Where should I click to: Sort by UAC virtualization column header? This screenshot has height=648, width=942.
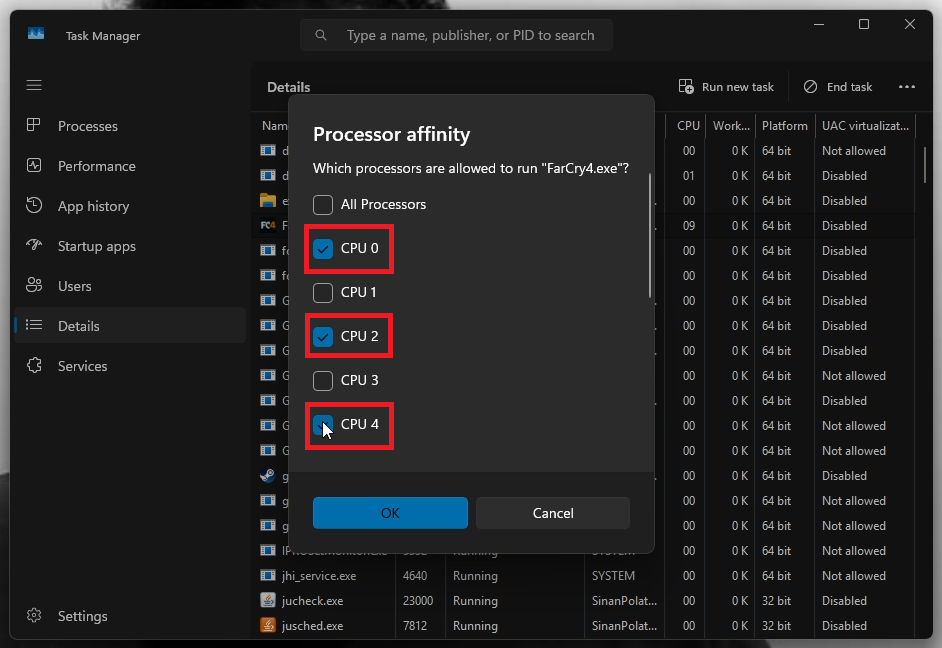click(865, 126)
